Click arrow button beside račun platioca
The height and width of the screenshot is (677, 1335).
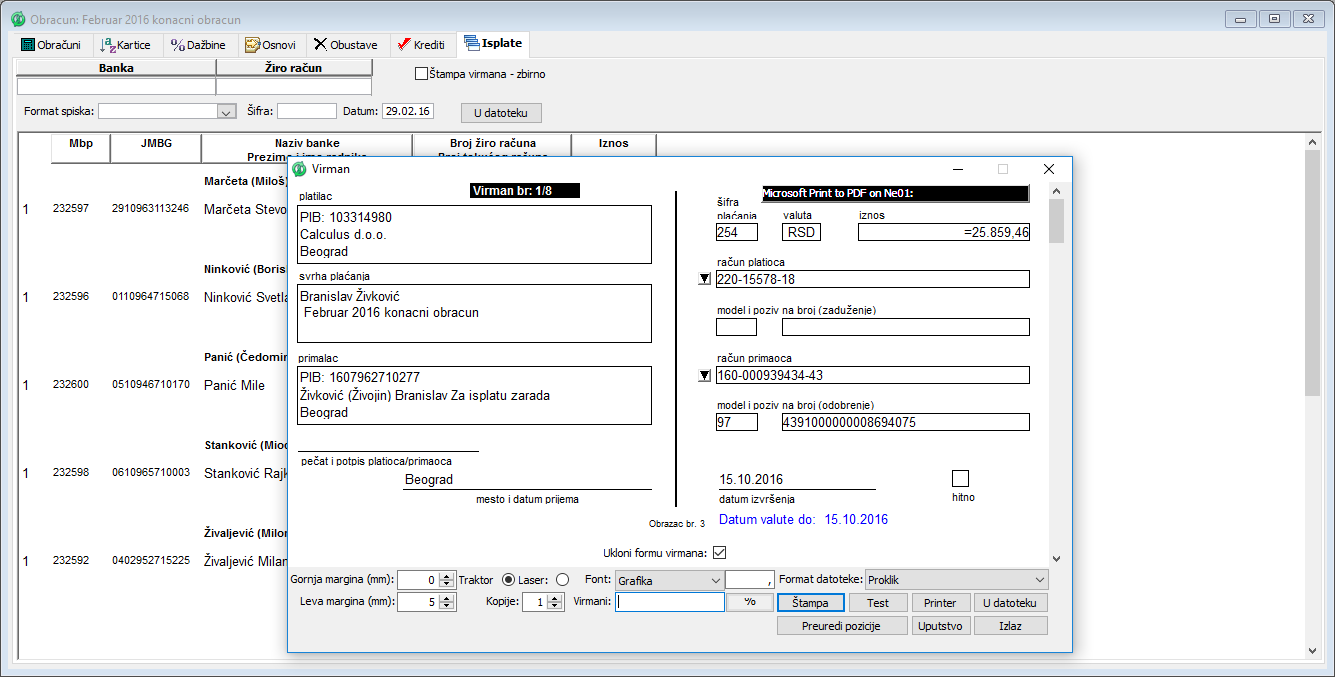705,279
